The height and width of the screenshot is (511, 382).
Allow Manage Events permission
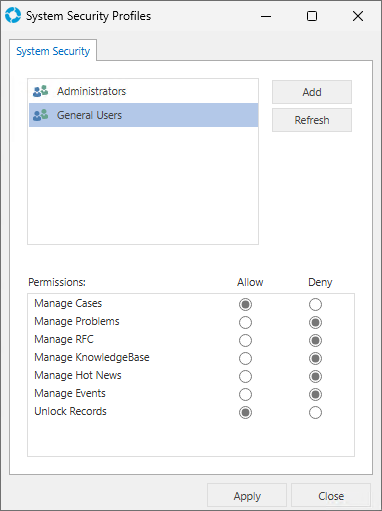point(245,394)
